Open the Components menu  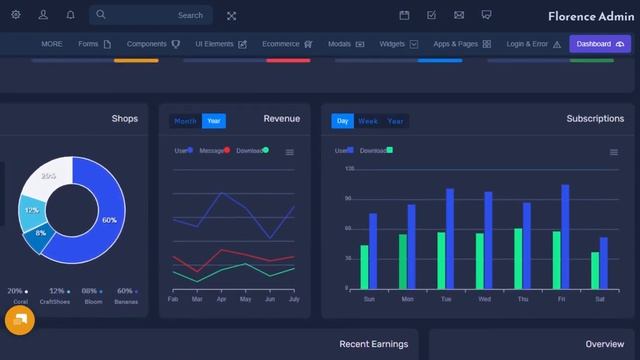click(153, 44)
